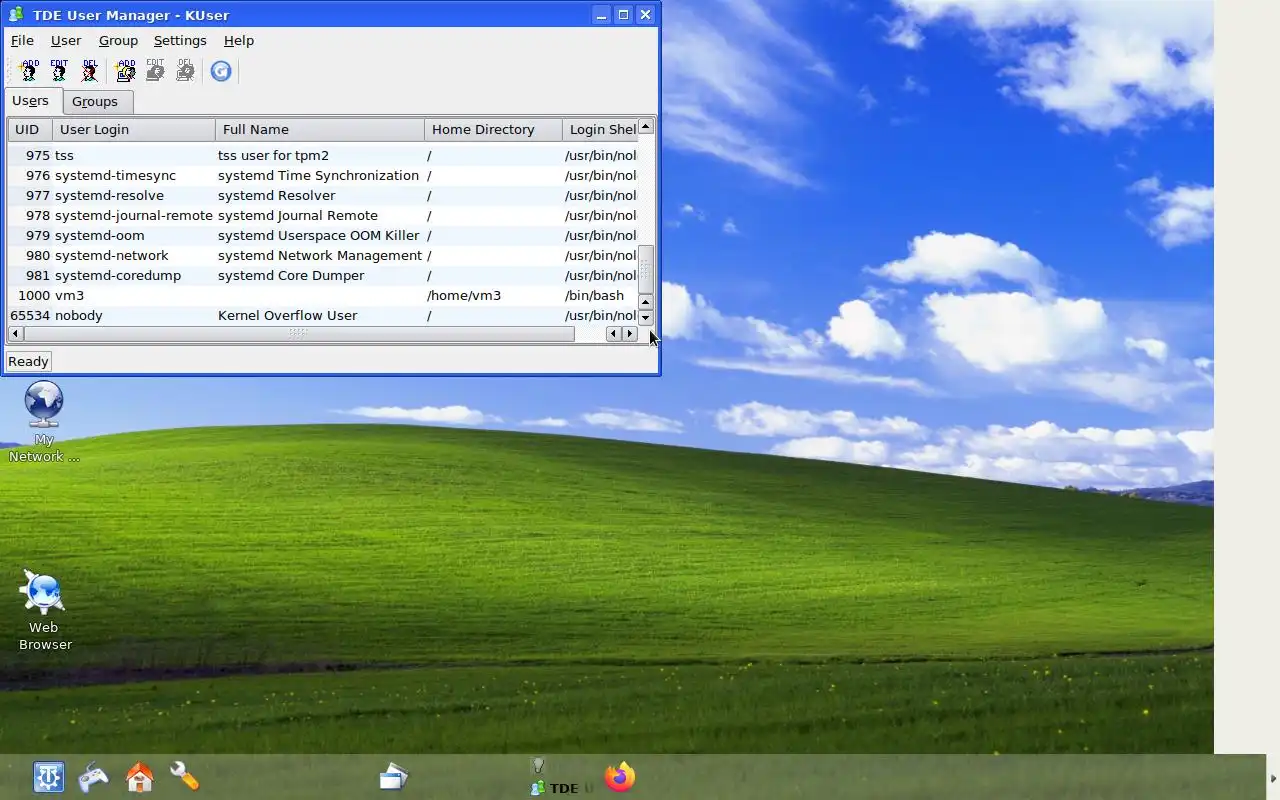1280x800 pixels.
Task: Sort by the UID column header
Action: [30, 130]
